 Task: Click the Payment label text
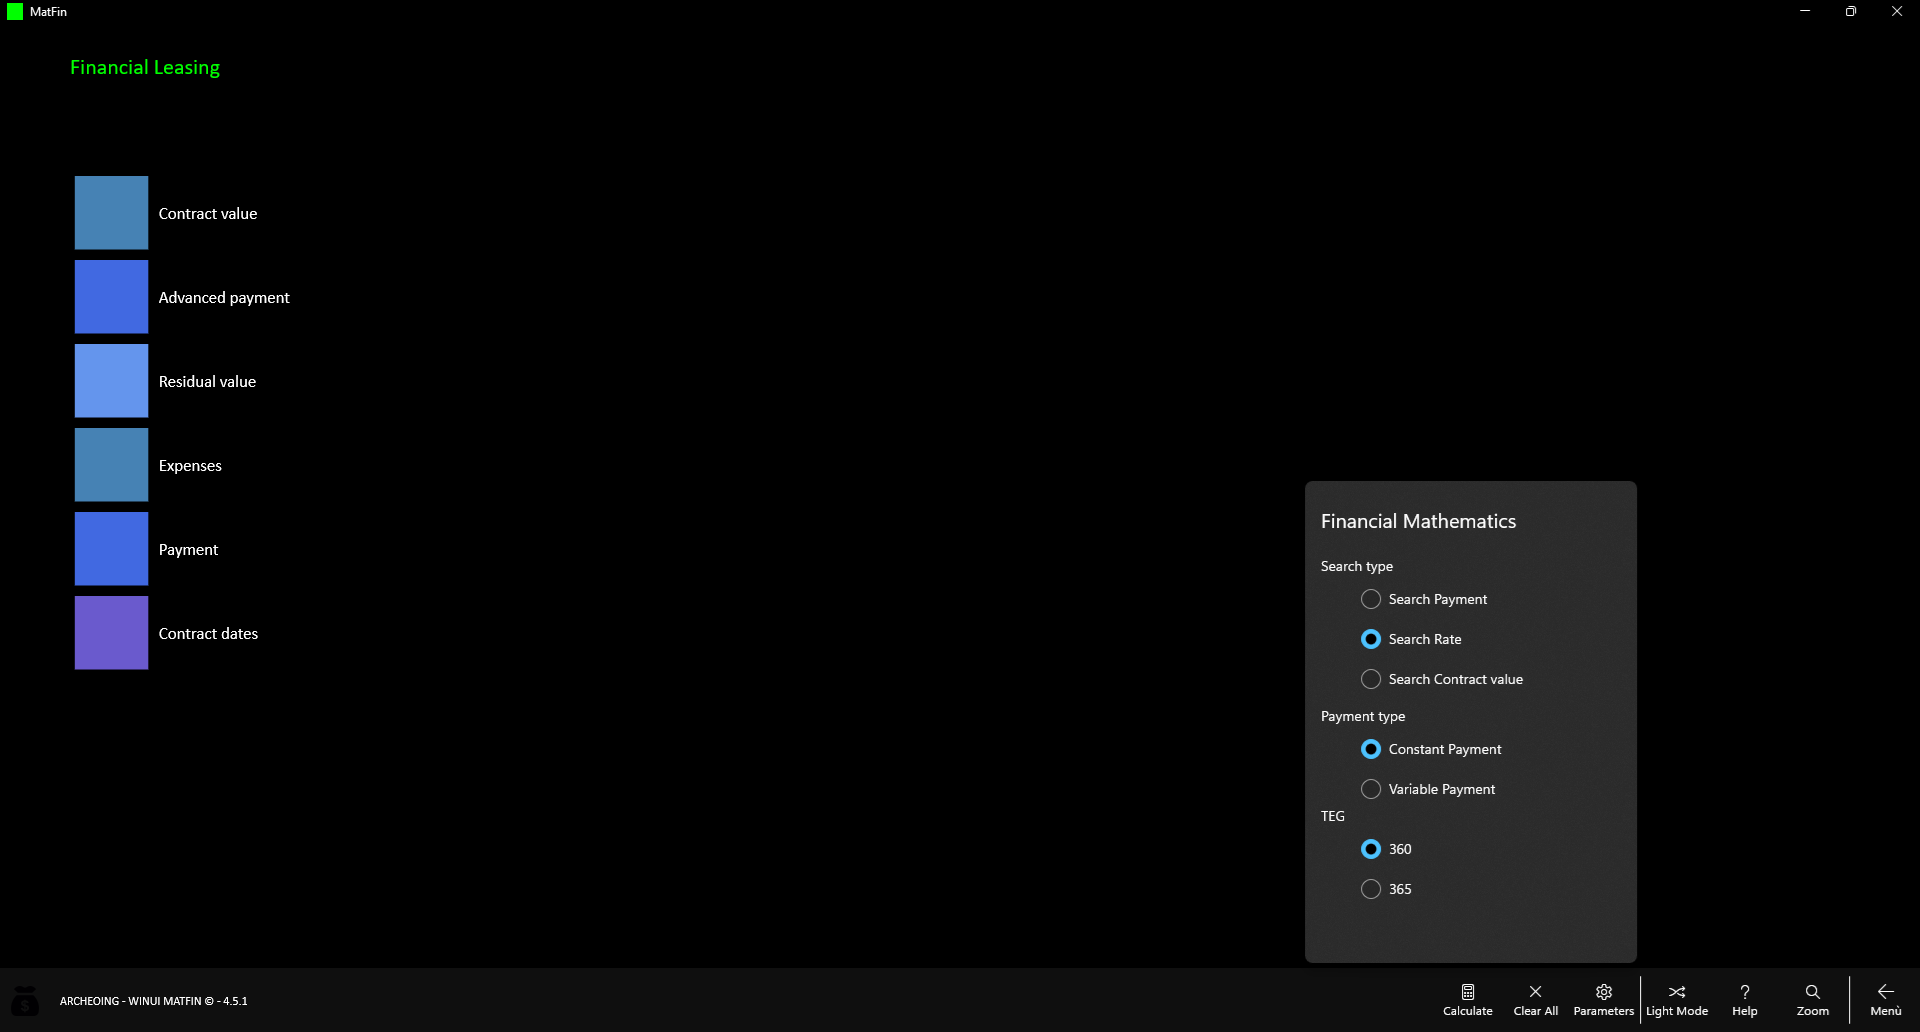point(188,550)
